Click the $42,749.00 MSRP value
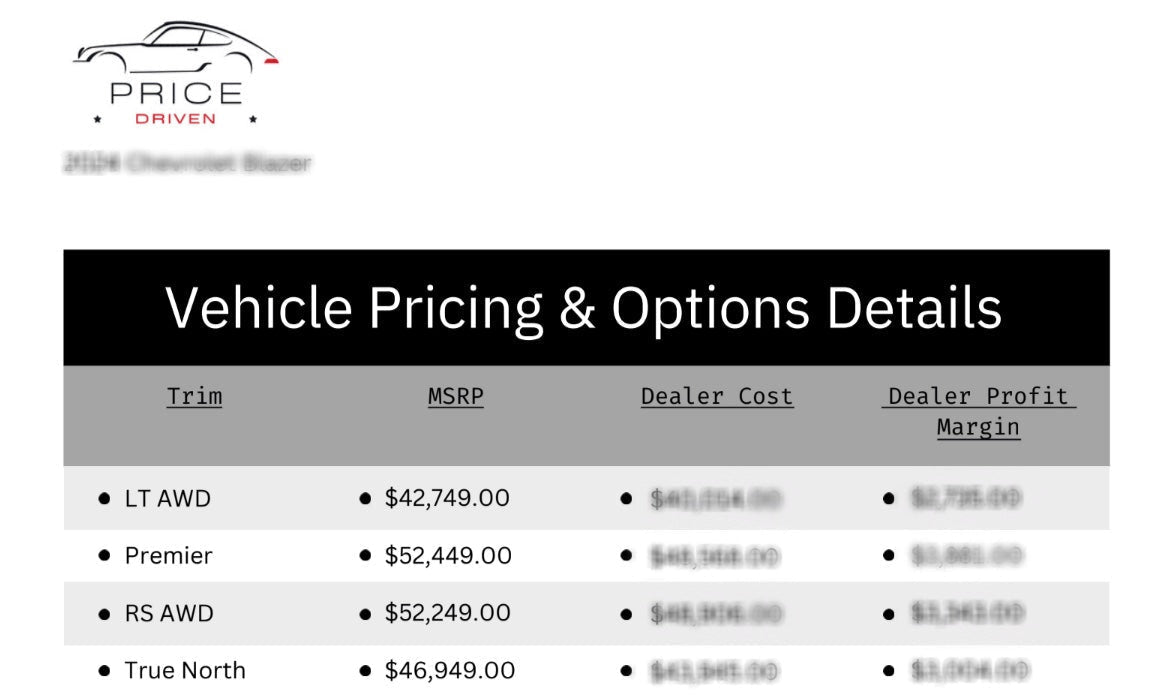 [x=447, y=498]
